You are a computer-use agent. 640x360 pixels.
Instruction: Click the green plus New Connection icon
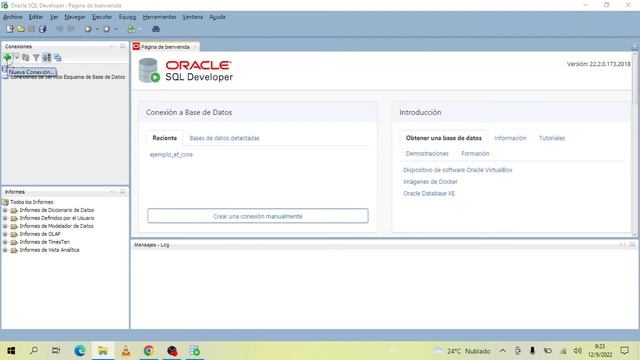7,58
